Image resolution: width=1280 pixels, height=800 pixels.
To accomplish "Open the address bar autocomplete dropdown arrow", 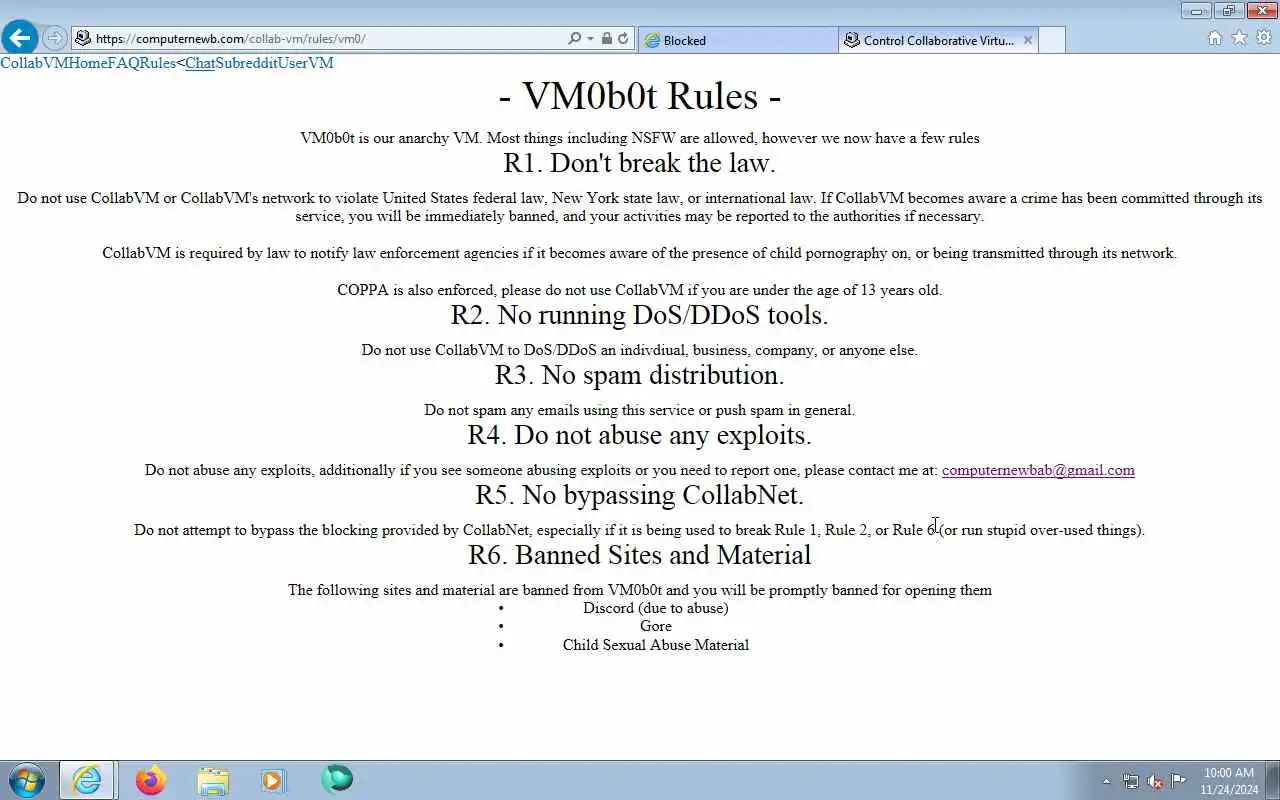I will 590,39.
